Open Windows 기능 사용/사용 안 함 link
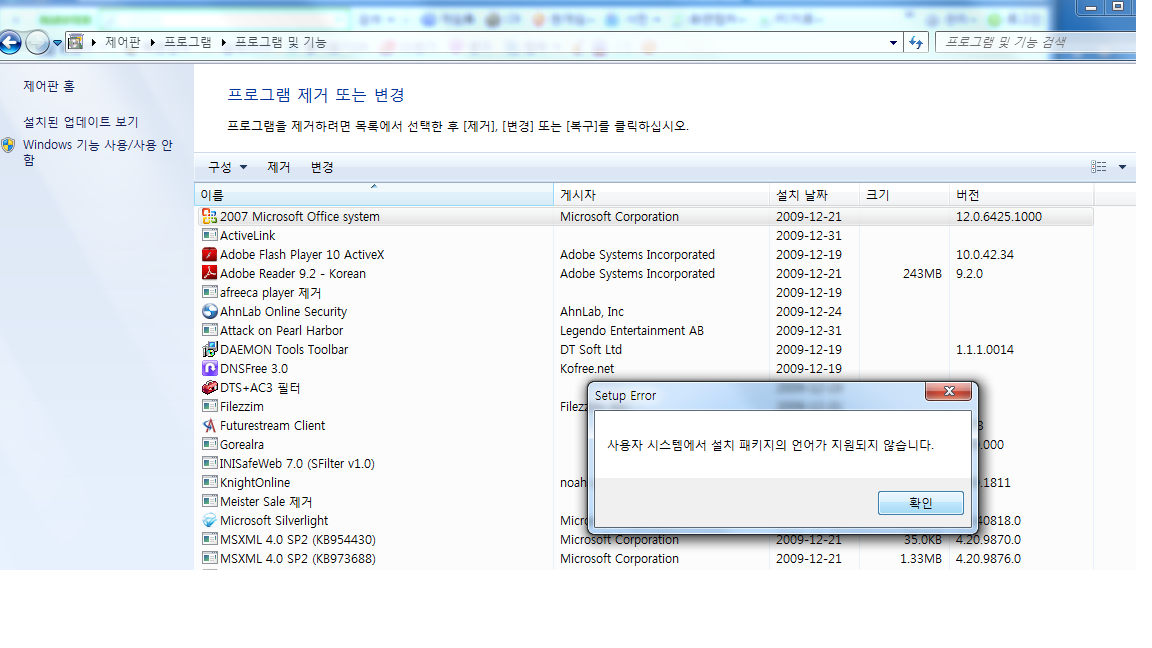 pyautogui.click(x=97, y=152)
